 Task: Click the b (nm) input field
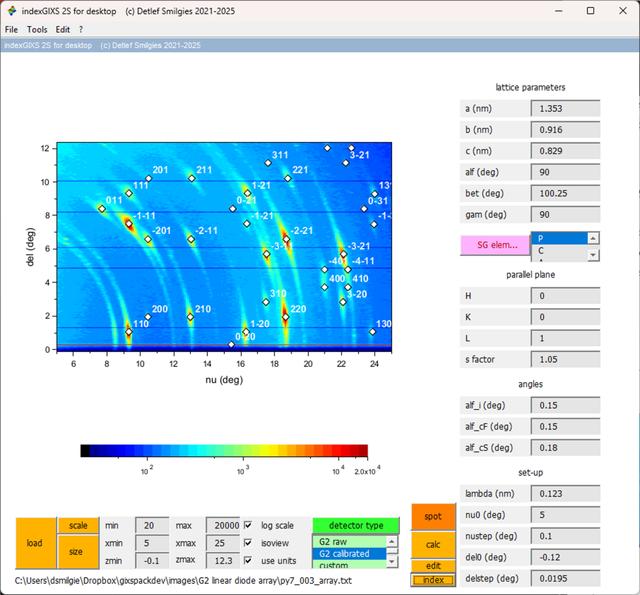click(565, 130)
